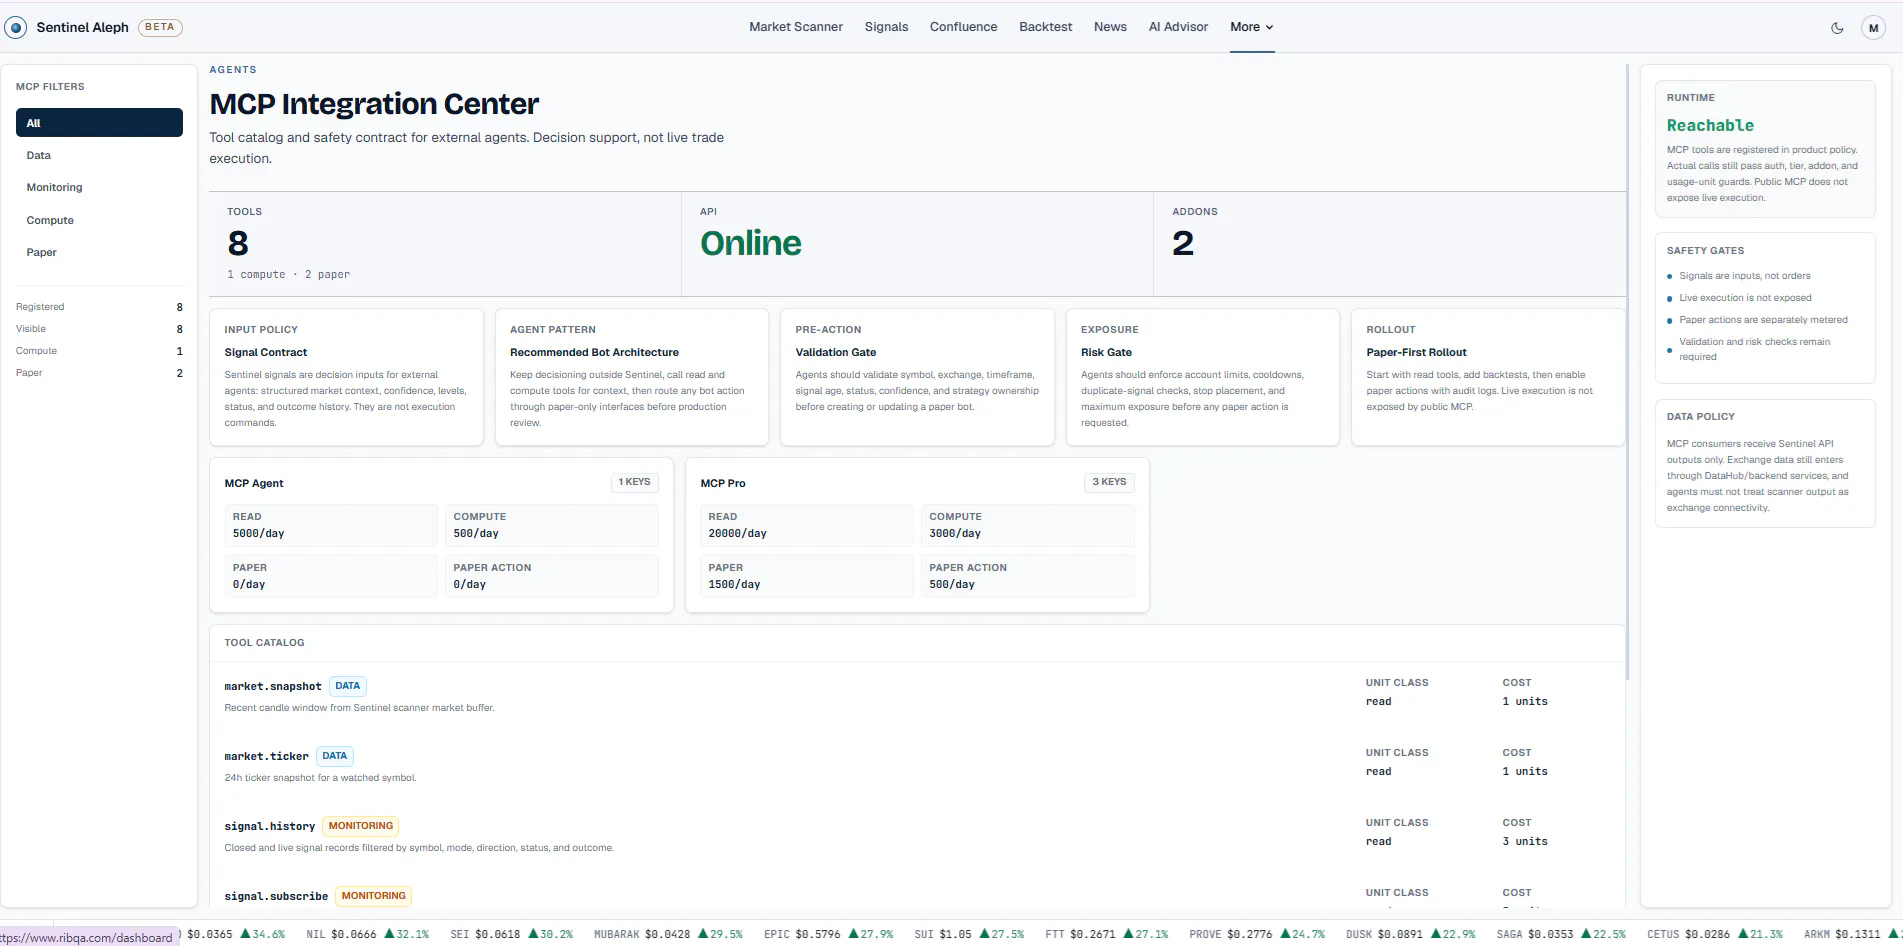The width and height of the screenshot is (1903, 946).
Task: Click the Sentinel Aleph logo icon
Action: [16, 28]
